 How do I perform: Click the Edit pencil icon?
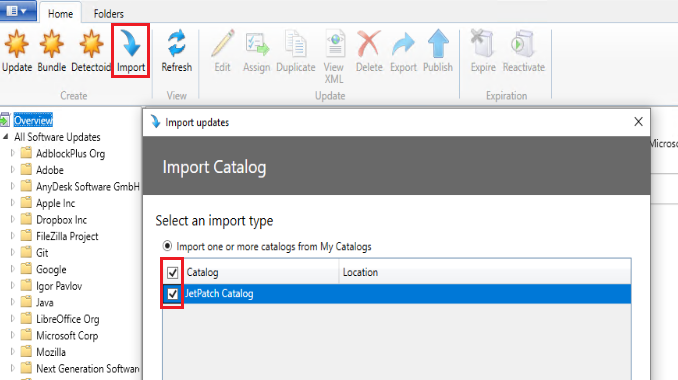click(223, 43)
